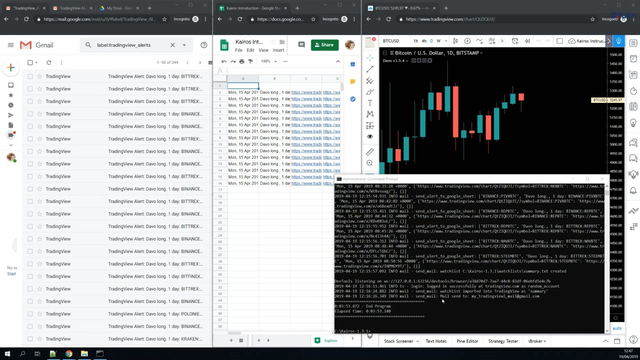The image size is (640, 360).
Task: Toggle hide all drawings eye in TradingView
Action: (x=370, y=137)
